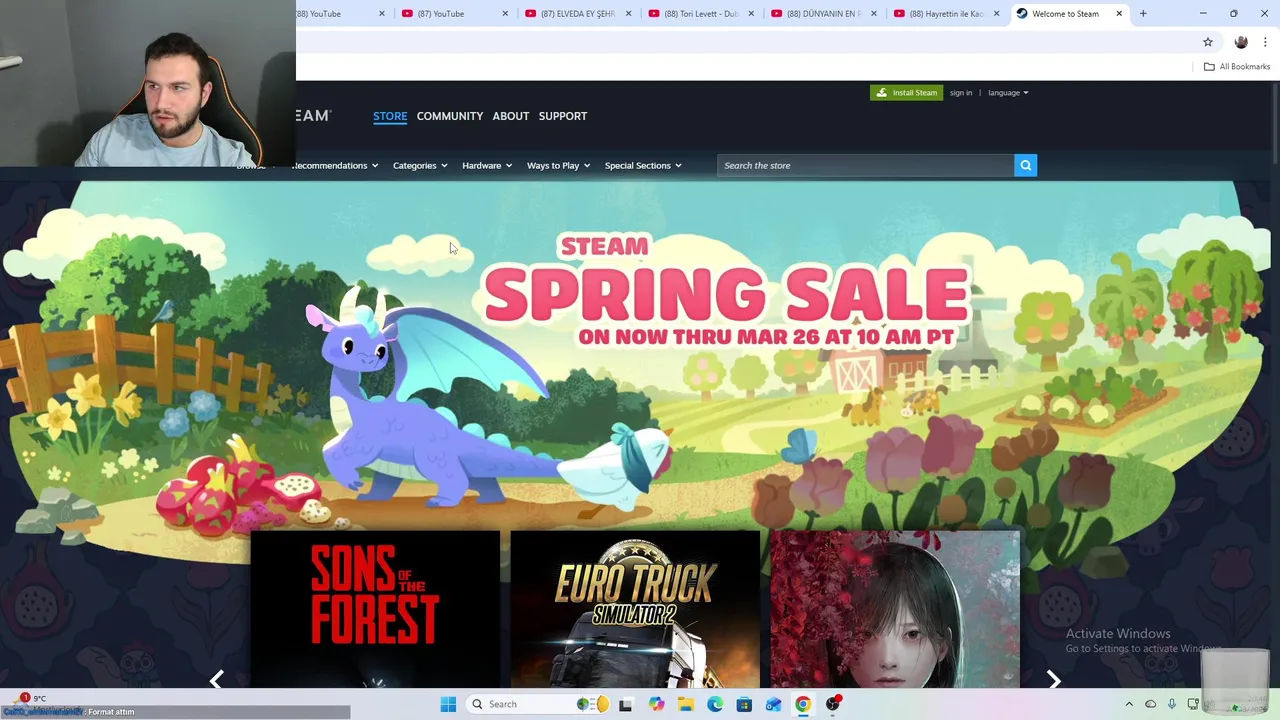This screenshot has height=720, width=1280.
Task: Launch Copilot from the taskbar
Action: pyautogui.click(x=656, y=704)
